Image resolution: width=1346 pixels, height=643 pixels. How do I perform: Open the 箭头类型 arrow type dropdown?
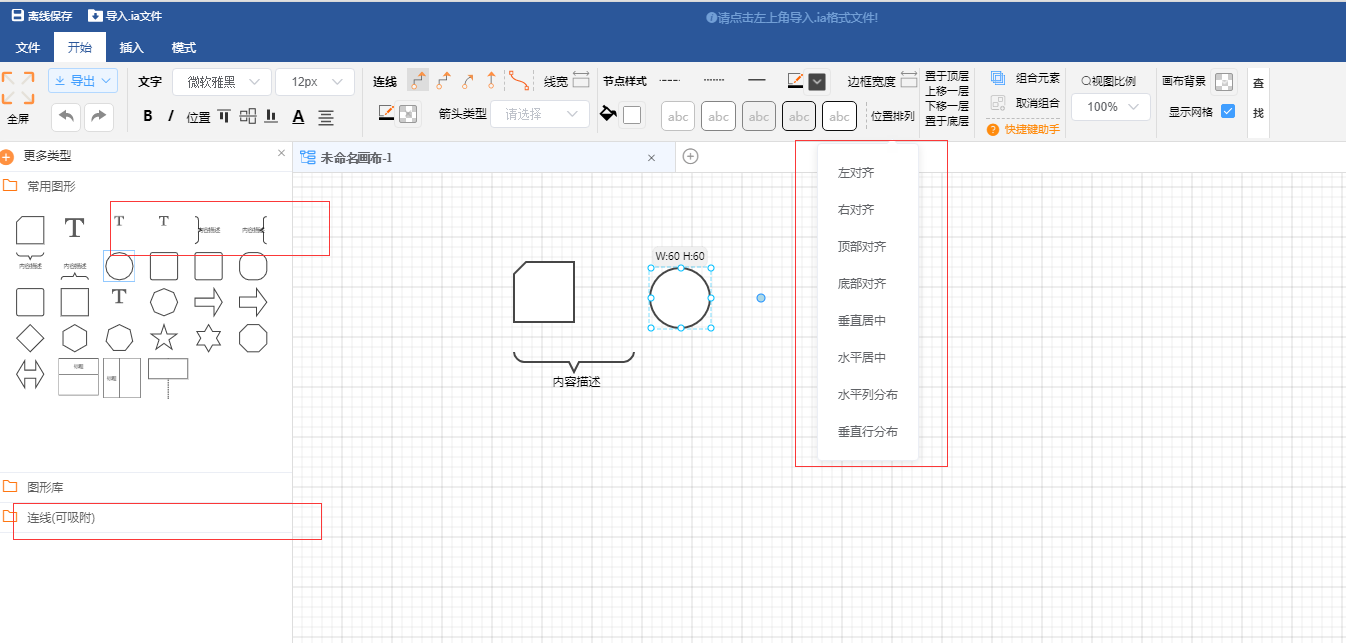(540, 114)
